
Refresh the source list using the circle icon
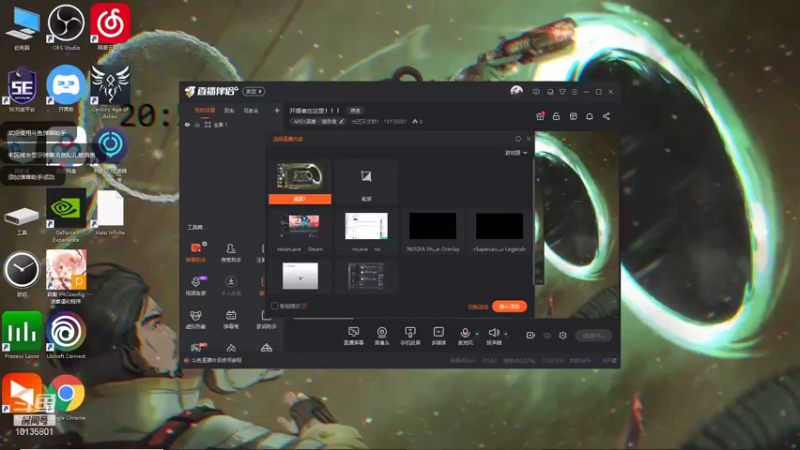click(x=518, y=139)
